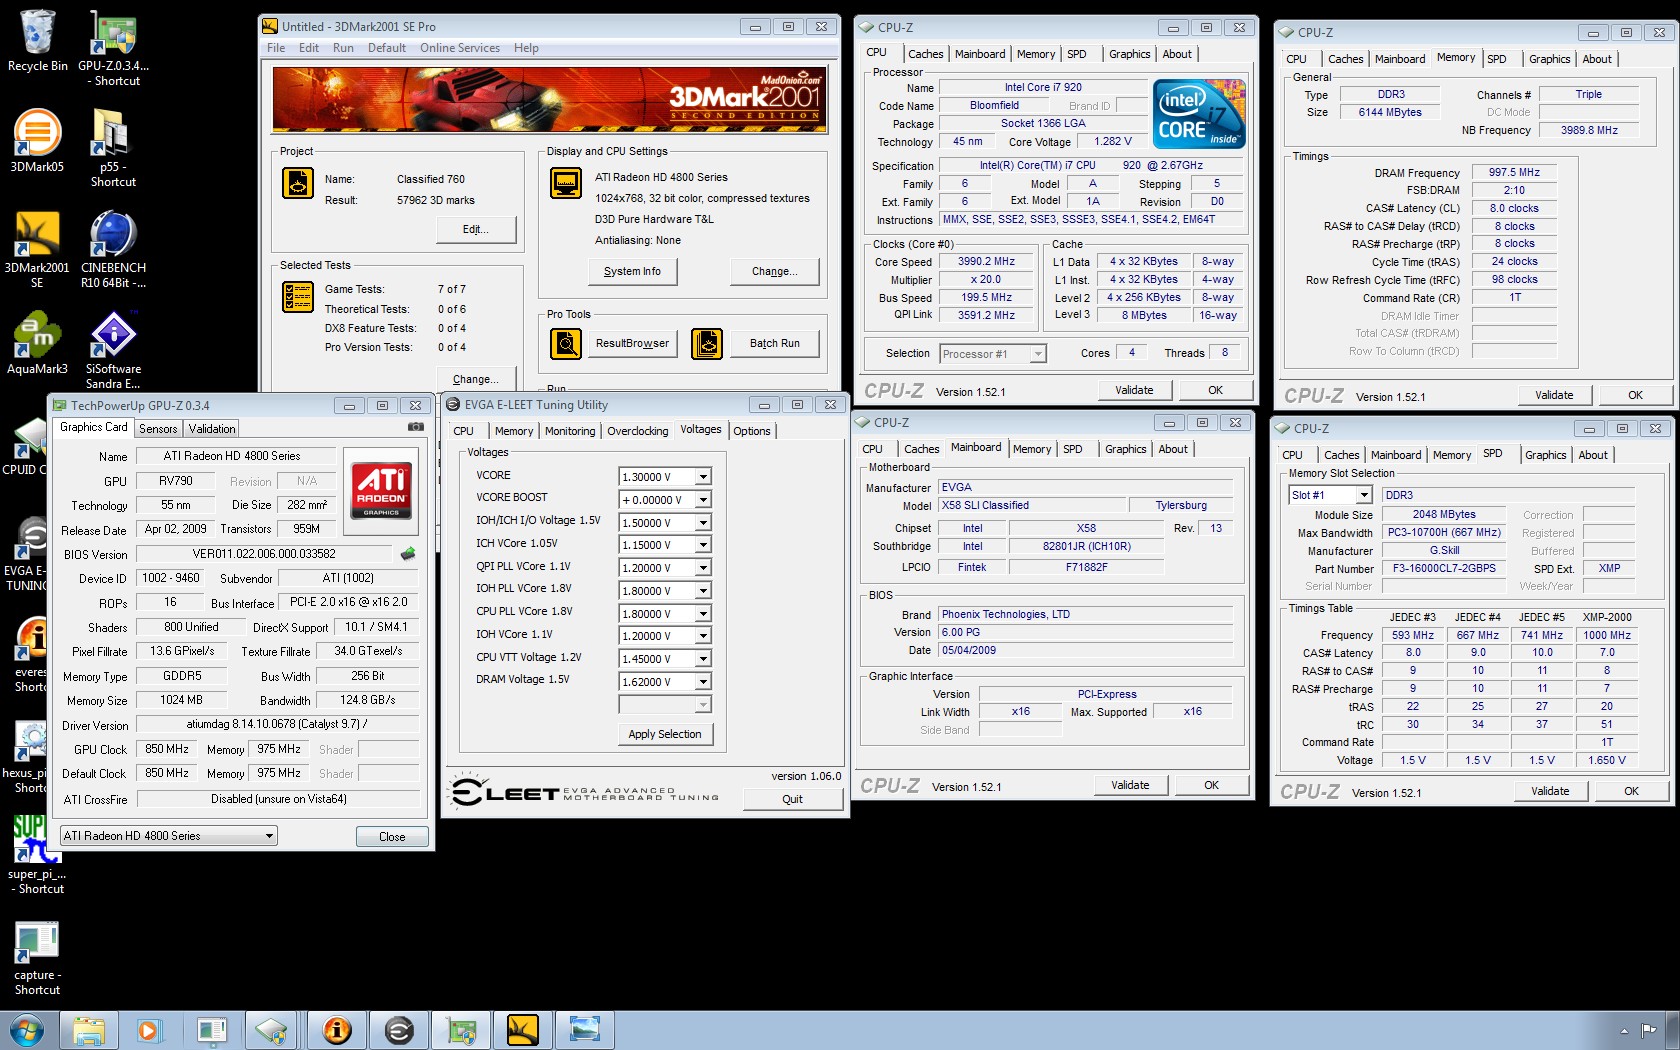Click the Batch Run button
The width and height of the screenshot is (1680, 1050).
[x=775, y=344]
